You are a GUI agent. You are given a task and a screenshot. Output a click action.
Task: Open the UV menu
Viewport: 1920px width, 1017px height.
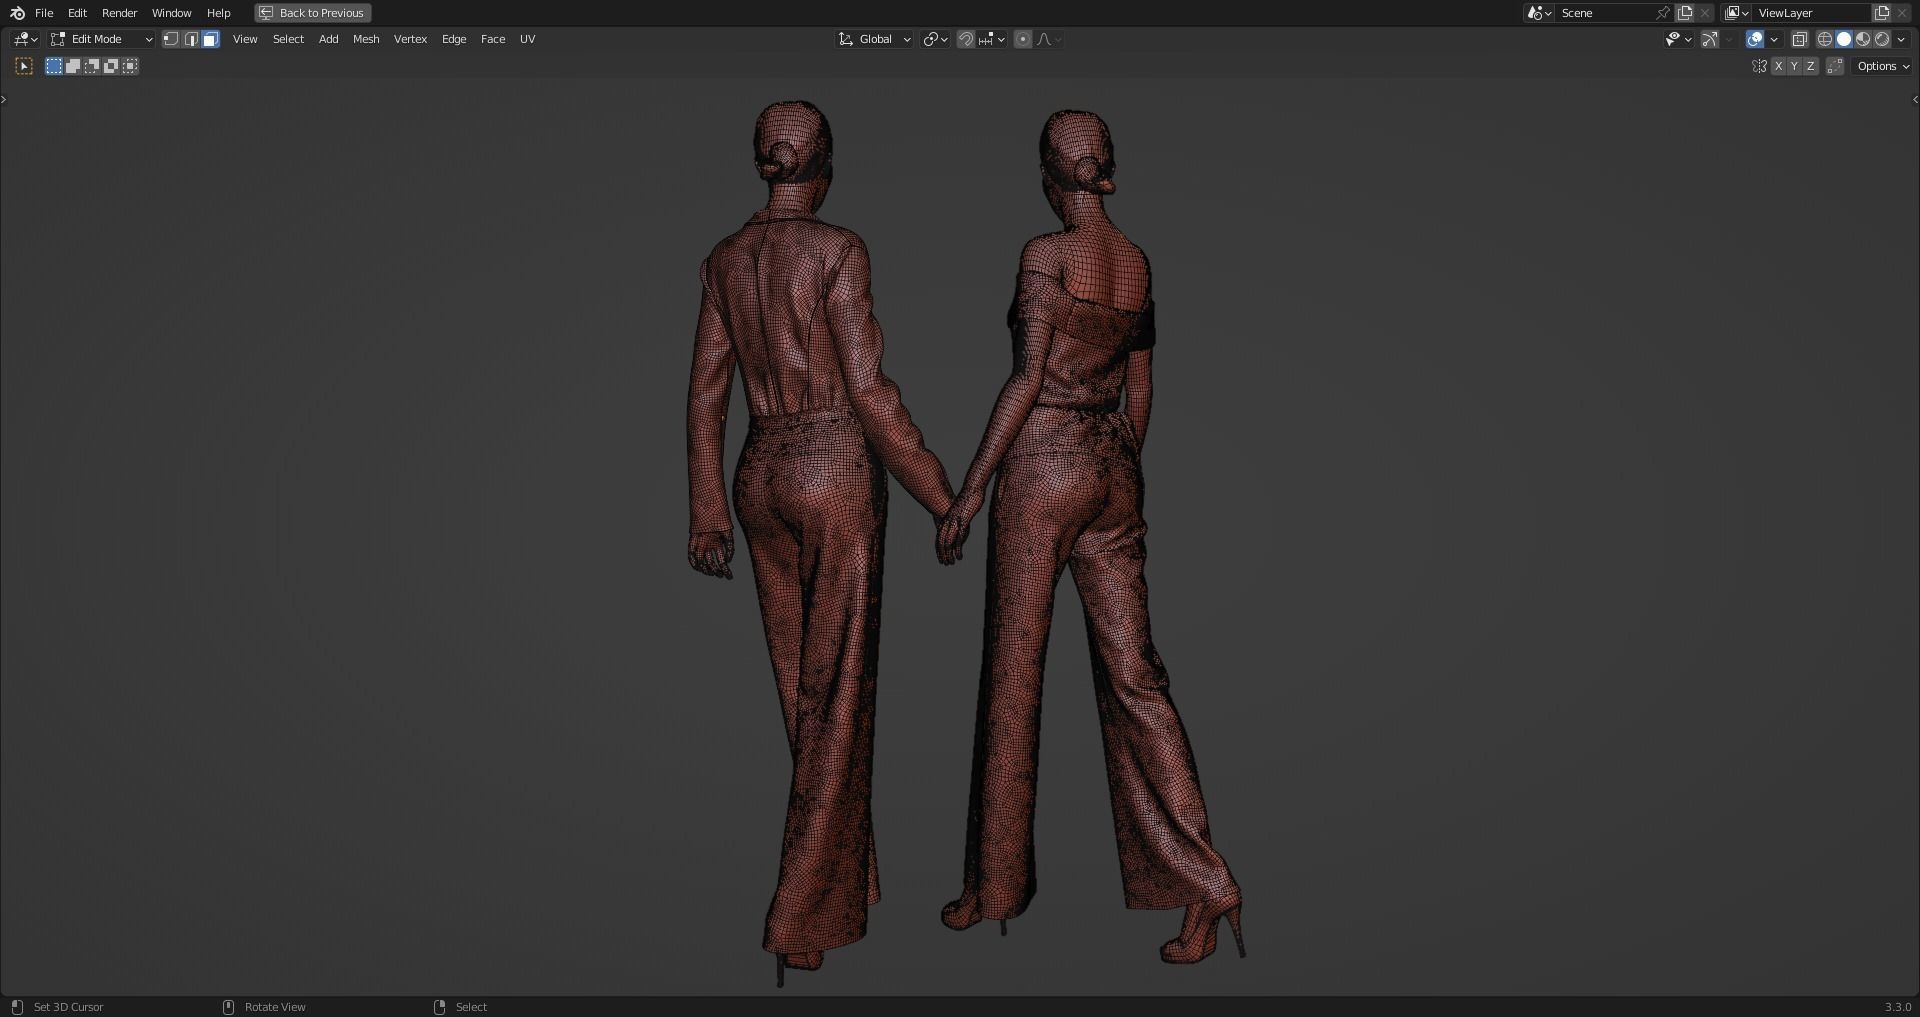coord(527,39)
